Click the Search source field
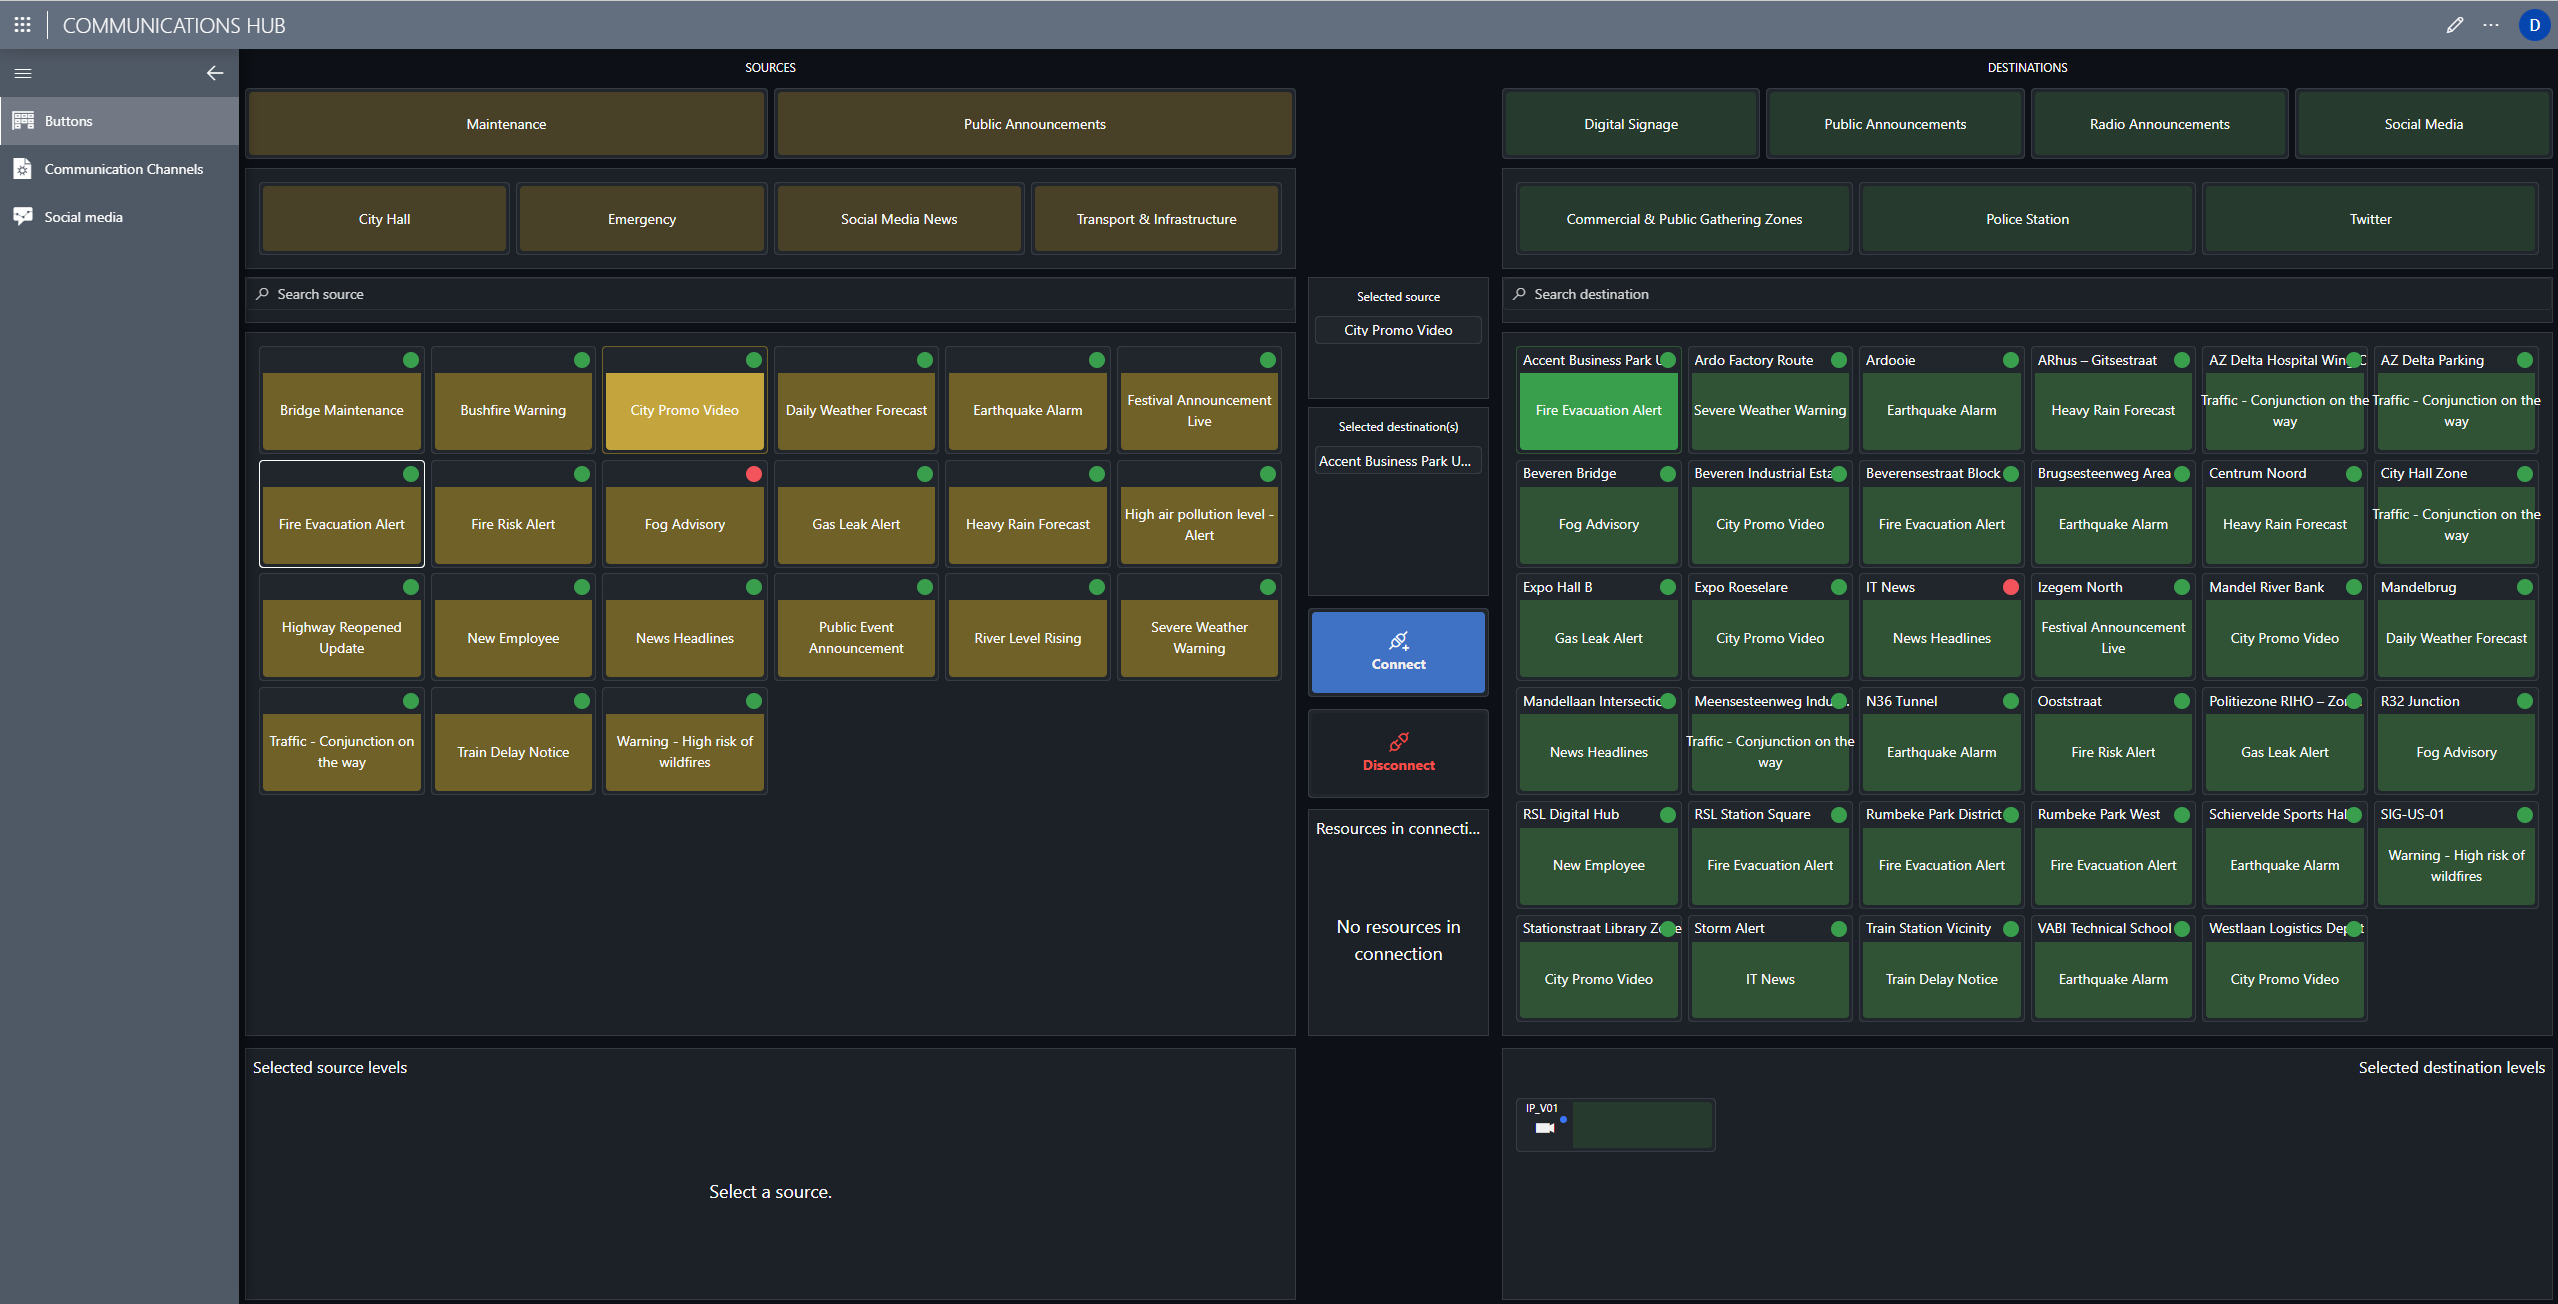2558x1304 pixels. coord(770,294)
